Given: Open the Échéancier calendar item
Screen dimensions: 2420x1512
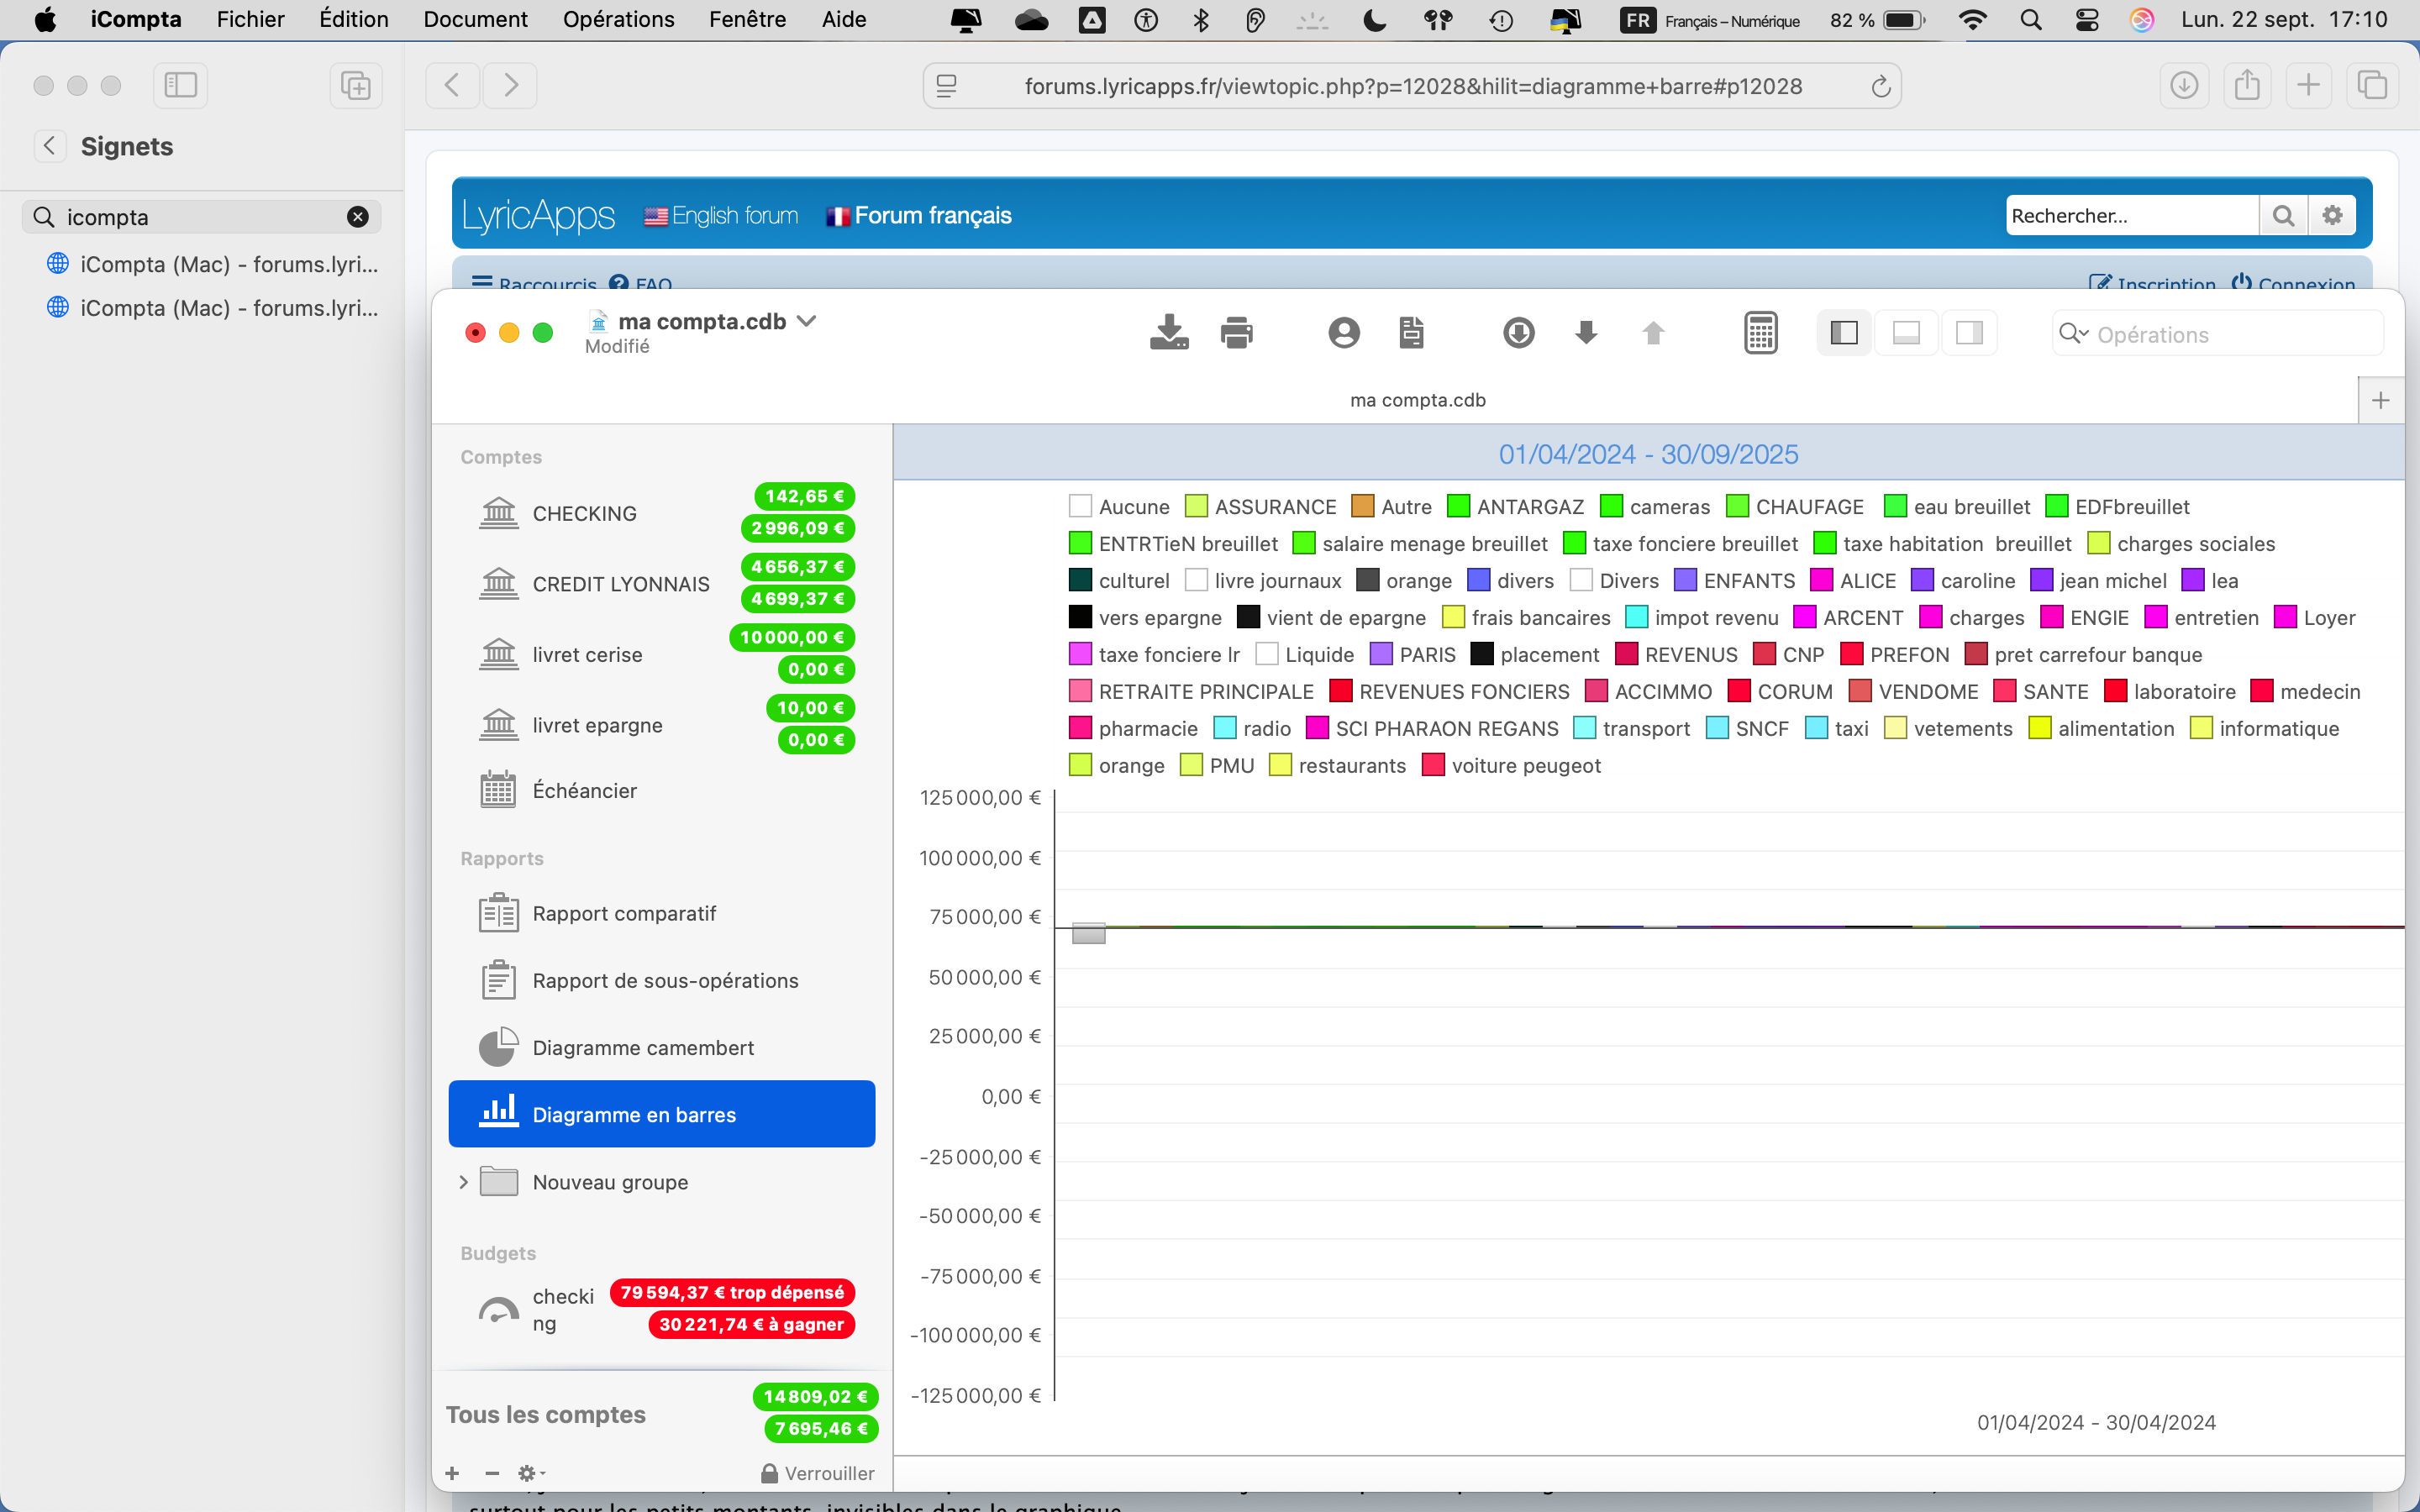Looking at the screenshot, I should (584, 791).
